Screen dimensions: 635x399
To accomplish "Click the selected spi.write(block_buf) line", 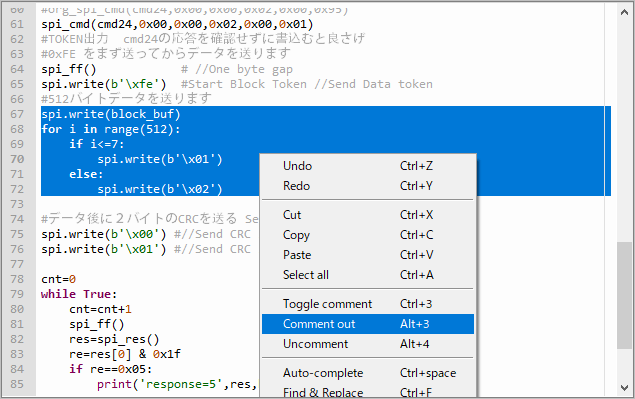I will pos(111,114).
